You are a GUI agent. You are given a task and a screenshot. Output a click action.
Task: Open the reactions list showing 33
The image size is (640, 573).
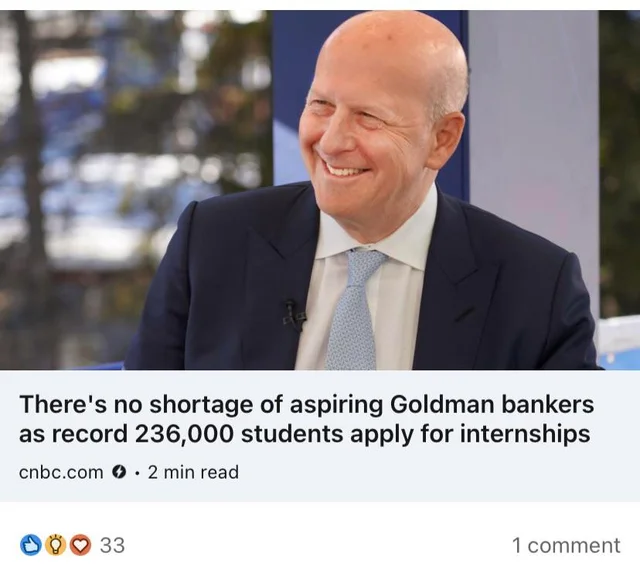[x=112, y=545]
